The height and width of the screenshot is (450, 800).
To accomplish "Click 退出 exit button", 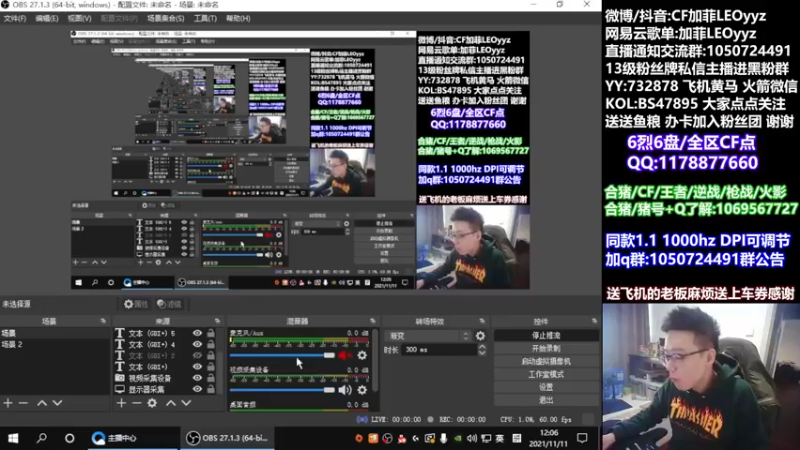I will pyautogui.click(x=546, y=400).
